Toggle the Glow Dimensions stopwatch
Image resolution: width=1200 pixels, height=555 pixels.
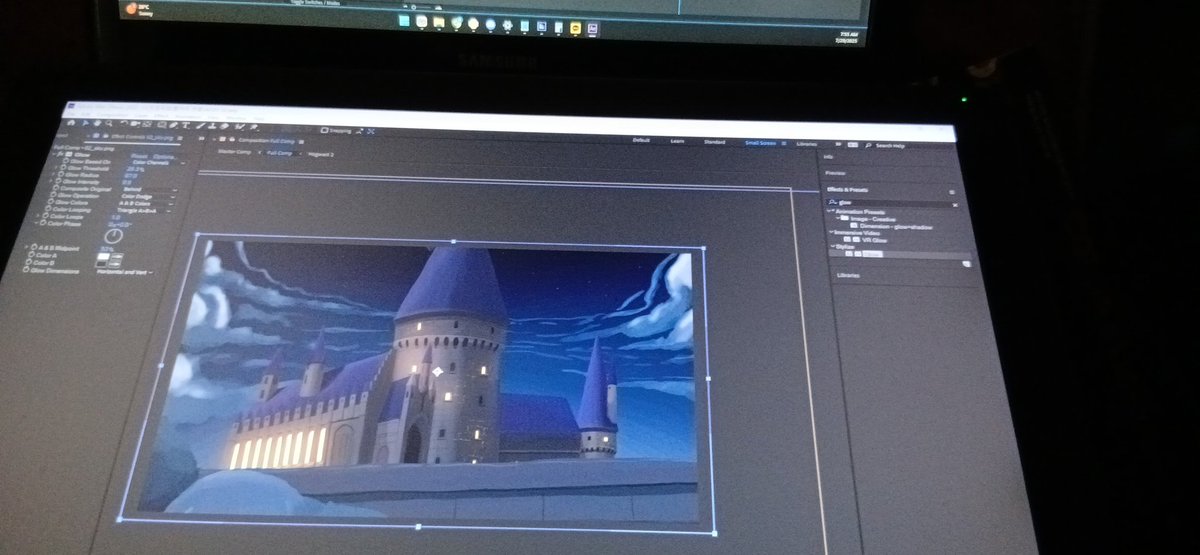pos(26,270)
